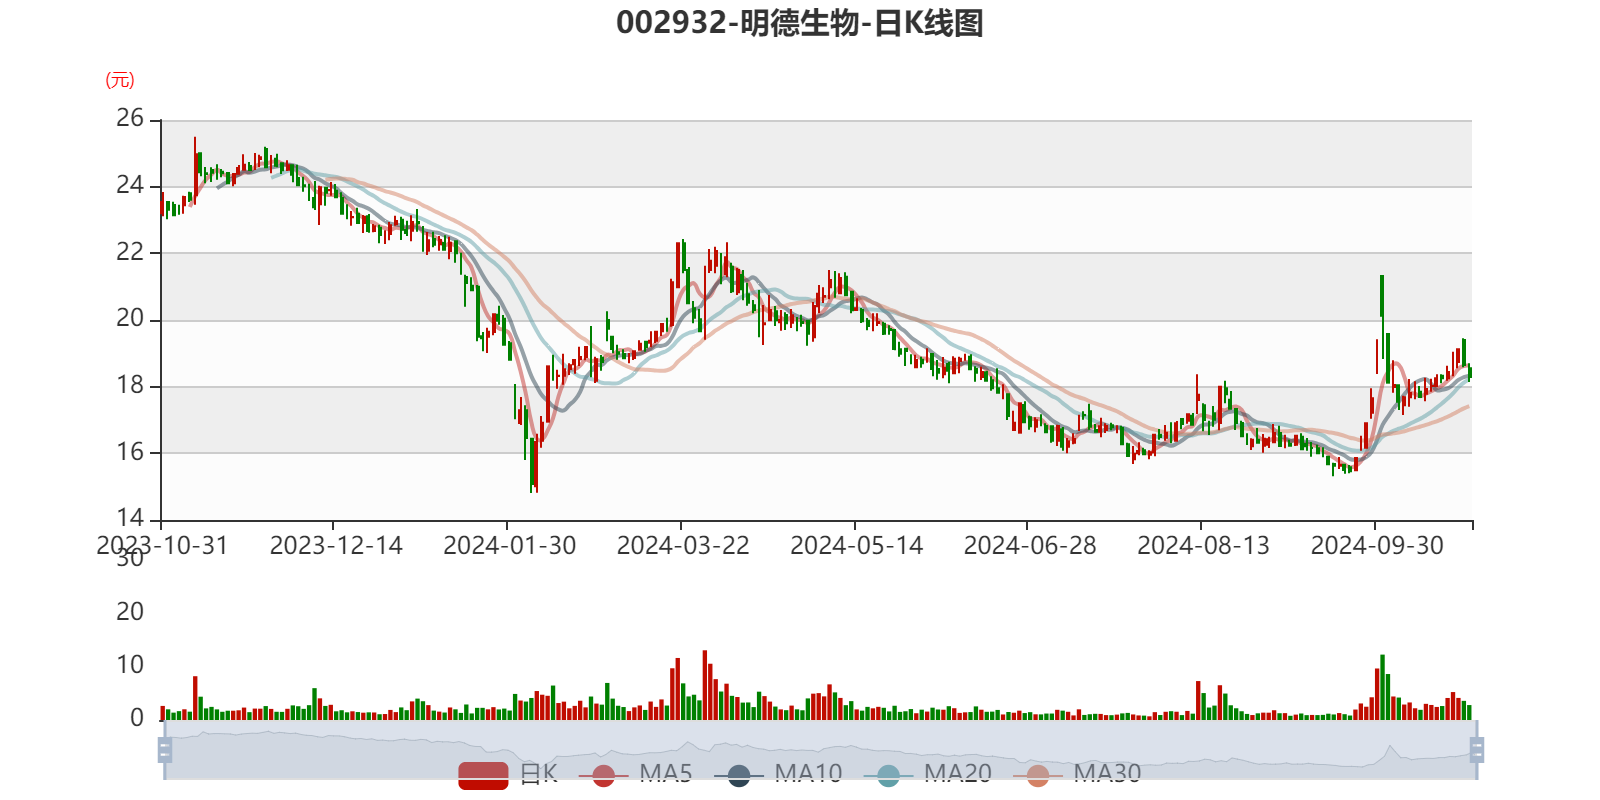The width and height of the screenshot is (1600, 800).
Task: Click the 20 price axis label
Action: click(x=130, y=318)
